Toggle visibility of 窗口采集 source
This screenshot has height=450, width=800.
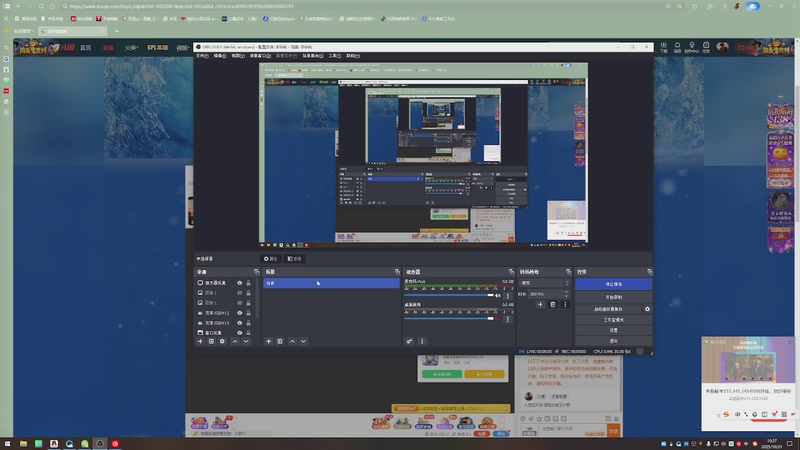[239, 333]
